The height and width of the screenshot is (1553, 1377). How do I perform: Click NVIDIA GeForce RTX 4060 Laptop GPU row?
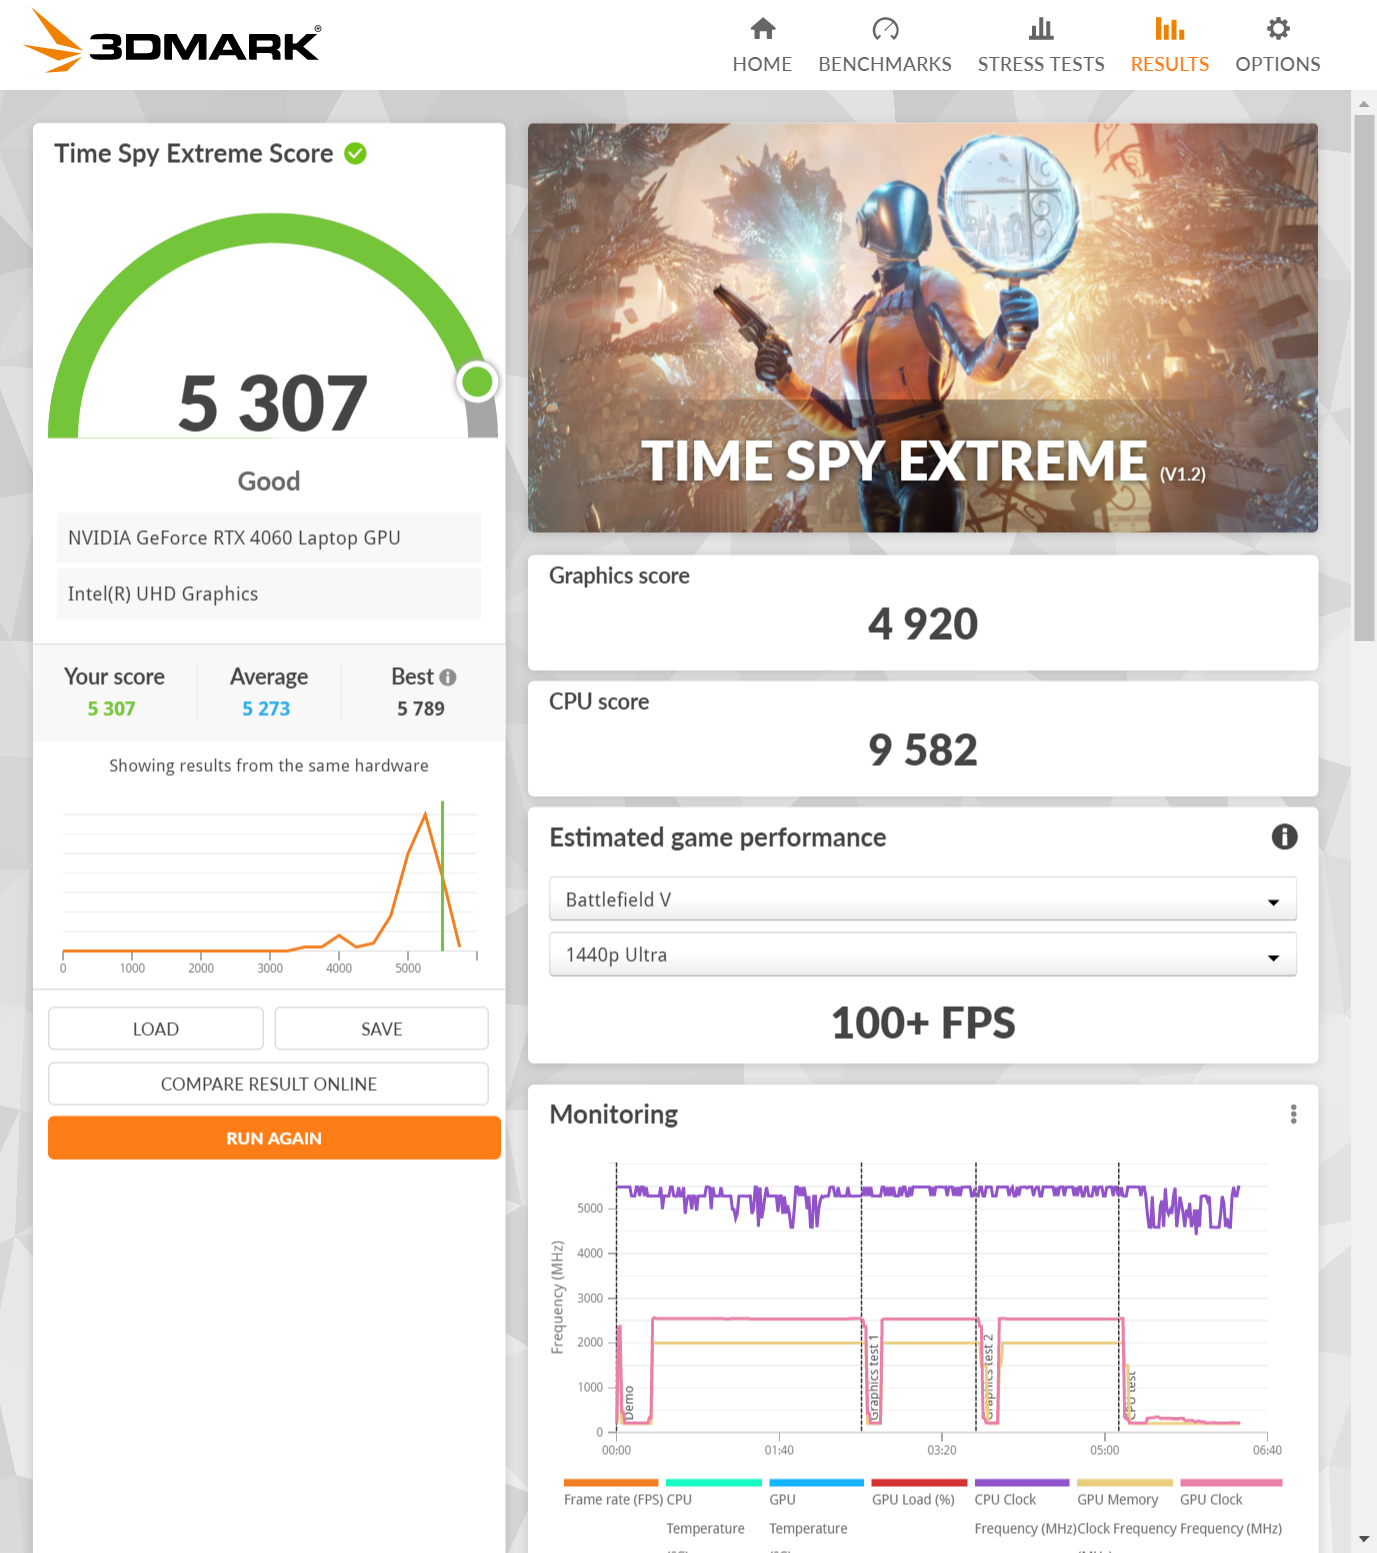coord(269,538)
